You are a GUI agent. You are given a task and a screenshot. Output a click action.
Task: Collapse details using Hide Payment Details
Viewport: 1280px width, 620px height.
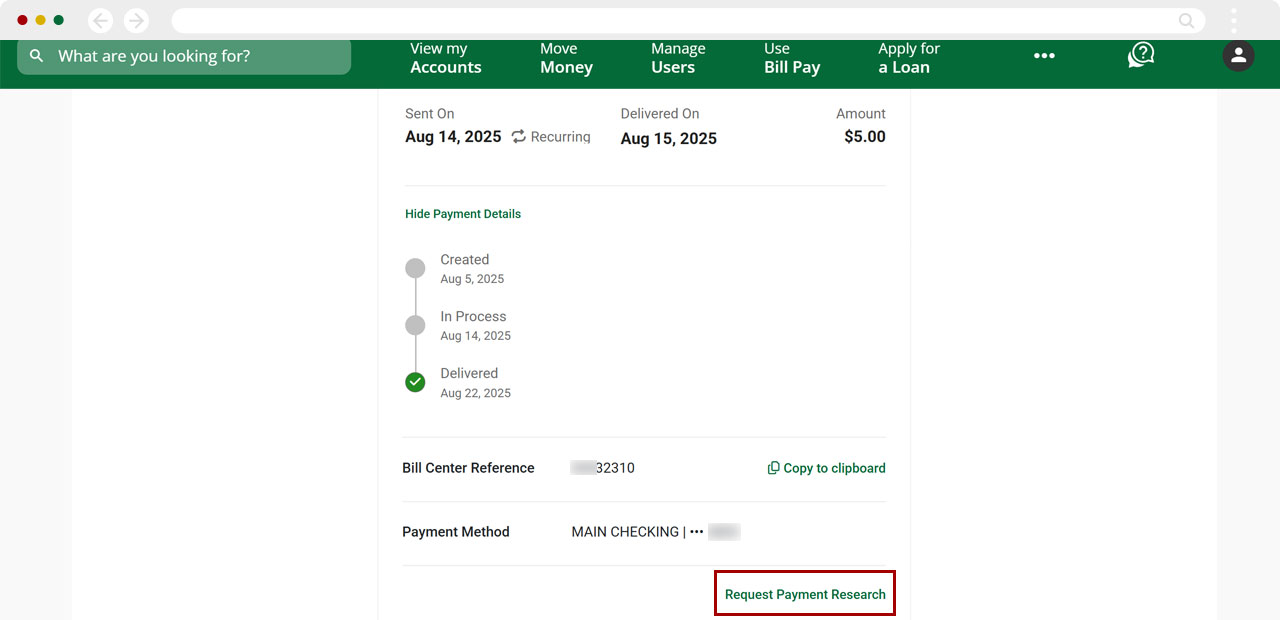[462, 213]
